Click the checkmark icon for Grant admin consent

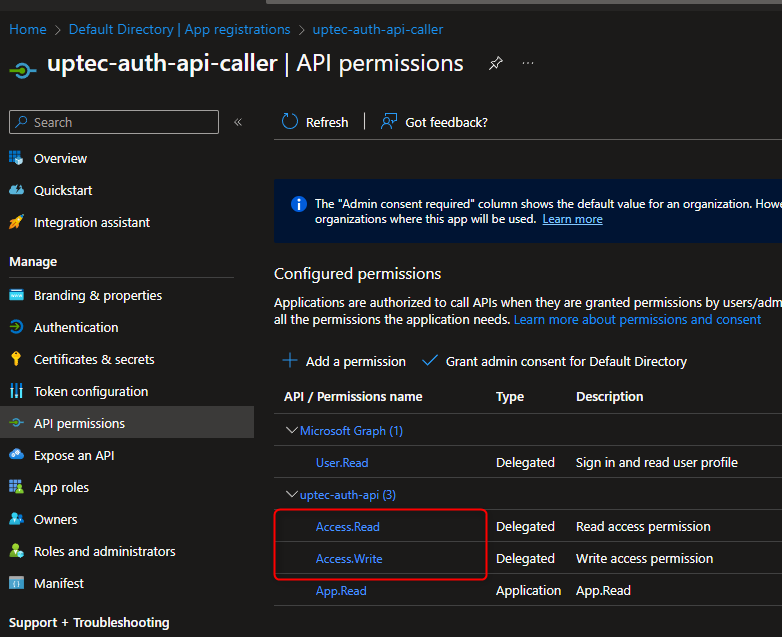430,361
